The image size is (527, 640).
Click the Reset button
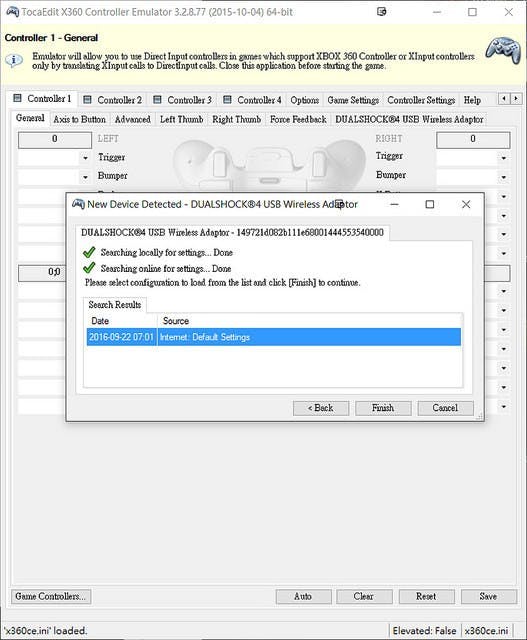tap(427, 596)
